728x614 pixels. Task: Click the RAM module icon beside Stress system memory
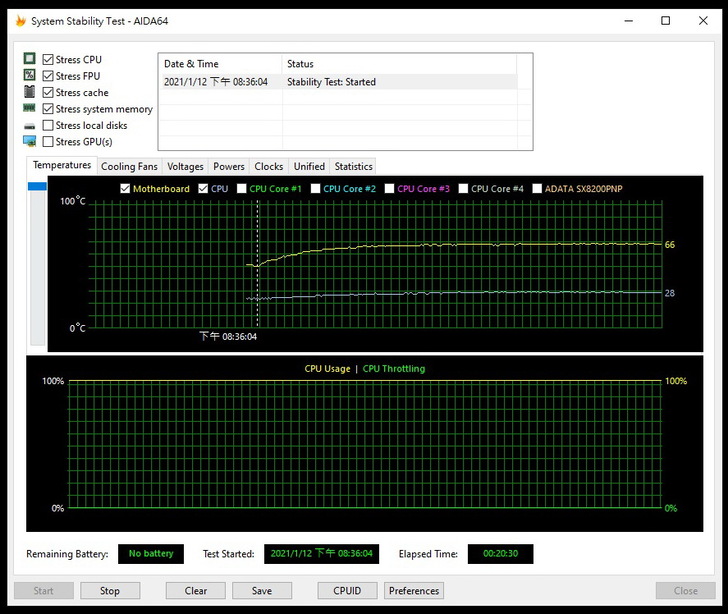(x=30, y=109)
